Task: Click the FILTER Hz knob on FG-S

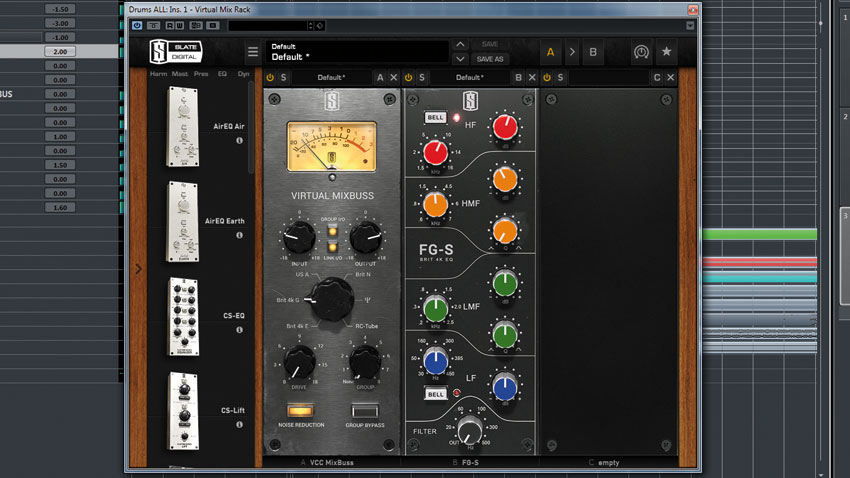Action: coord(470,431)
